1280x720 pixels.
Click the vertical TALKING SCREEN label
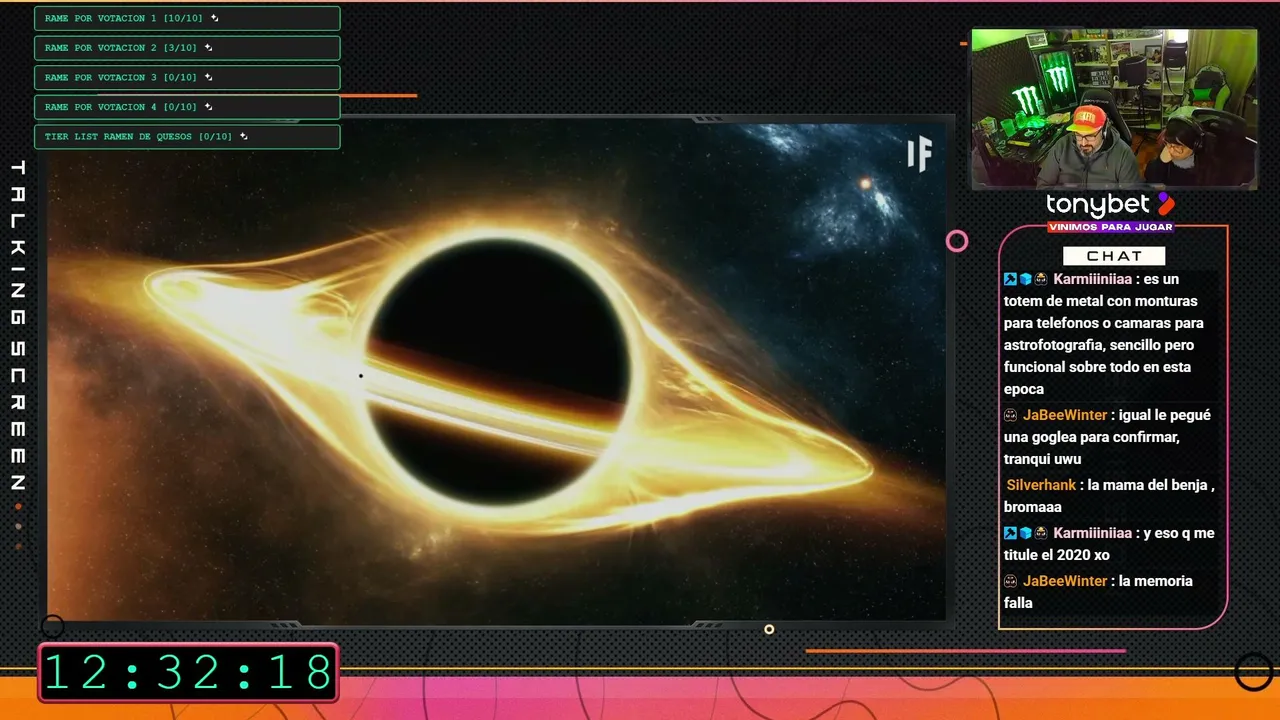click(x=17, y=325)
